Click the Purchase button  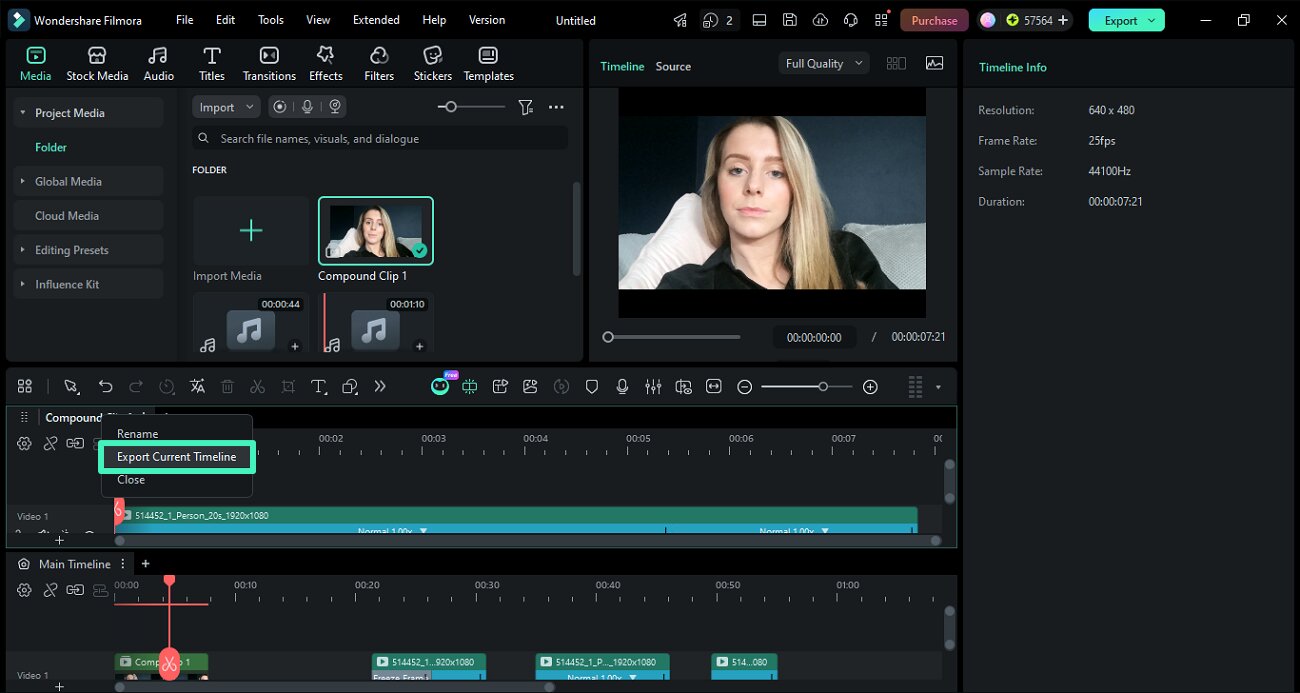coord(934,20)
